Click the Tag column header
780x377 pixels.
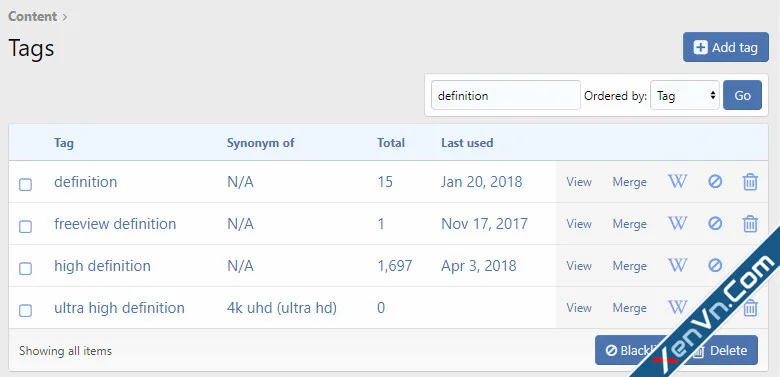click(64, 143)
